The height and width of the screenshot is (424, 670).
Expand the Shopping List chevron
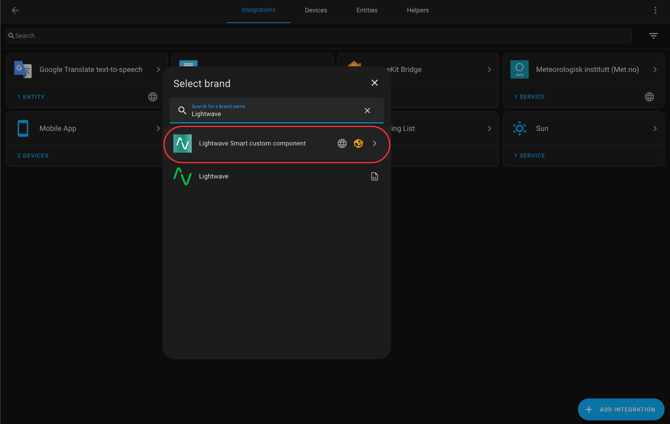(489, 128)
